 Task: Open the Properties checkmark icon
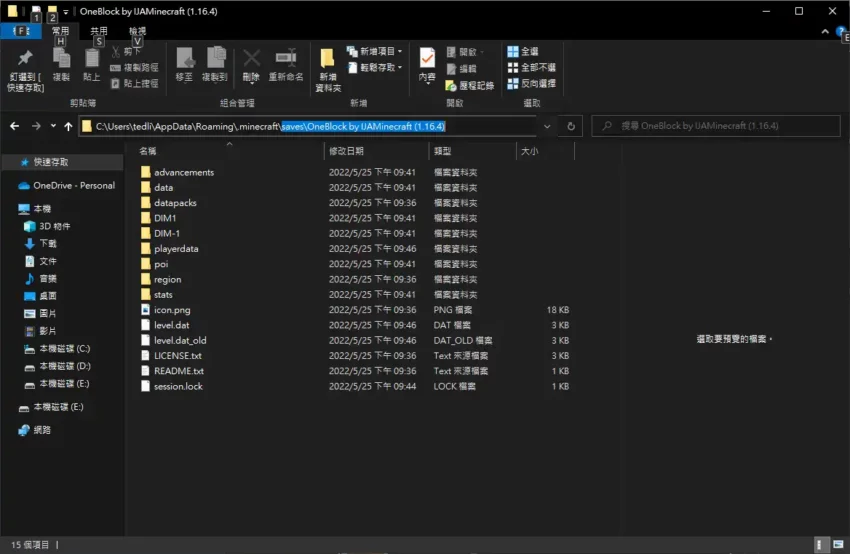tap(427, 58)
